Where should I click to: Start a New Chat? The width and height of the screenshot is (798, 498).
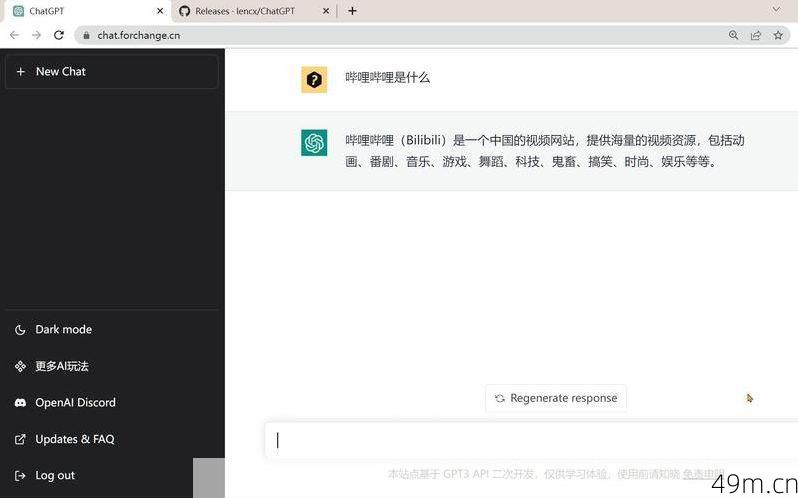[x=111, y=72]
